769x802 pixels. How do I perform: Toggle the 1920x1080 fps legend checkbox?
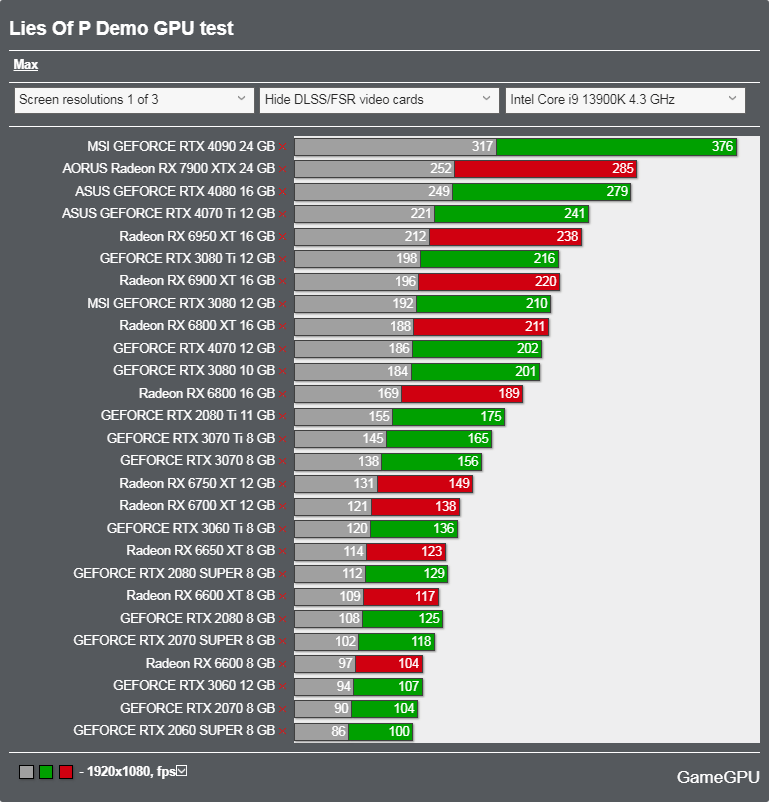182,770
